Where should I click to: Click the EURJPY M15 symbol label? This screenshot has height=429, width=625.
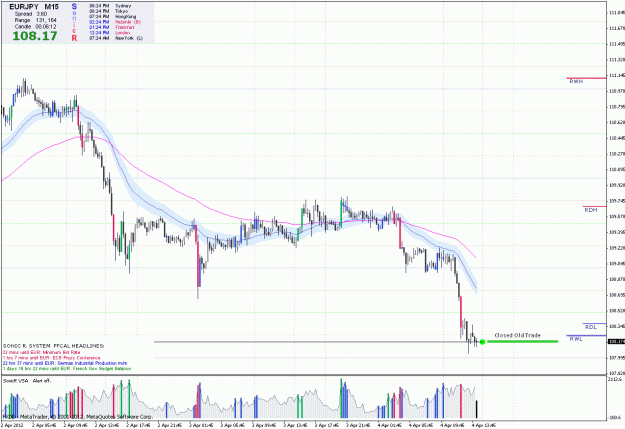(x=34, y=7)
